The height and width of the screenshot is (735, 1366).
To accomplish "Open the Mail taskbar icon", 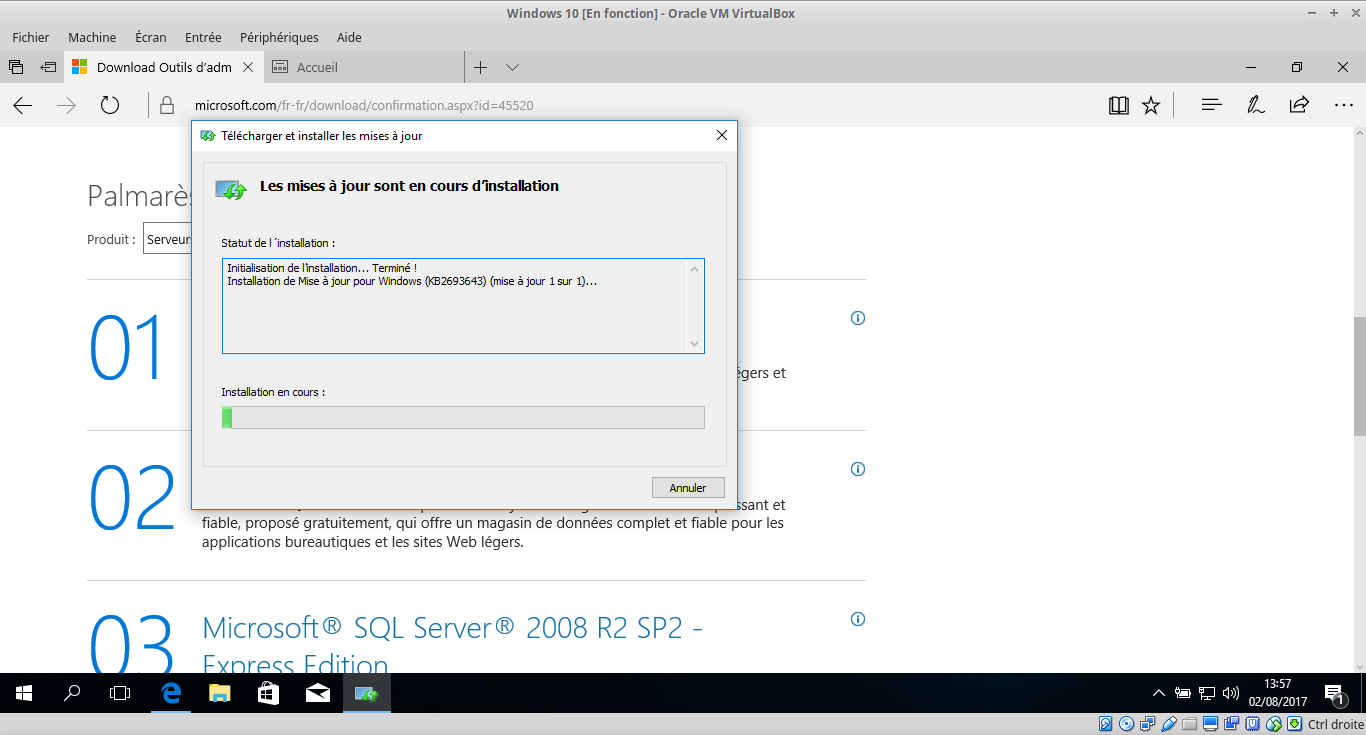I will click(317, 693).
